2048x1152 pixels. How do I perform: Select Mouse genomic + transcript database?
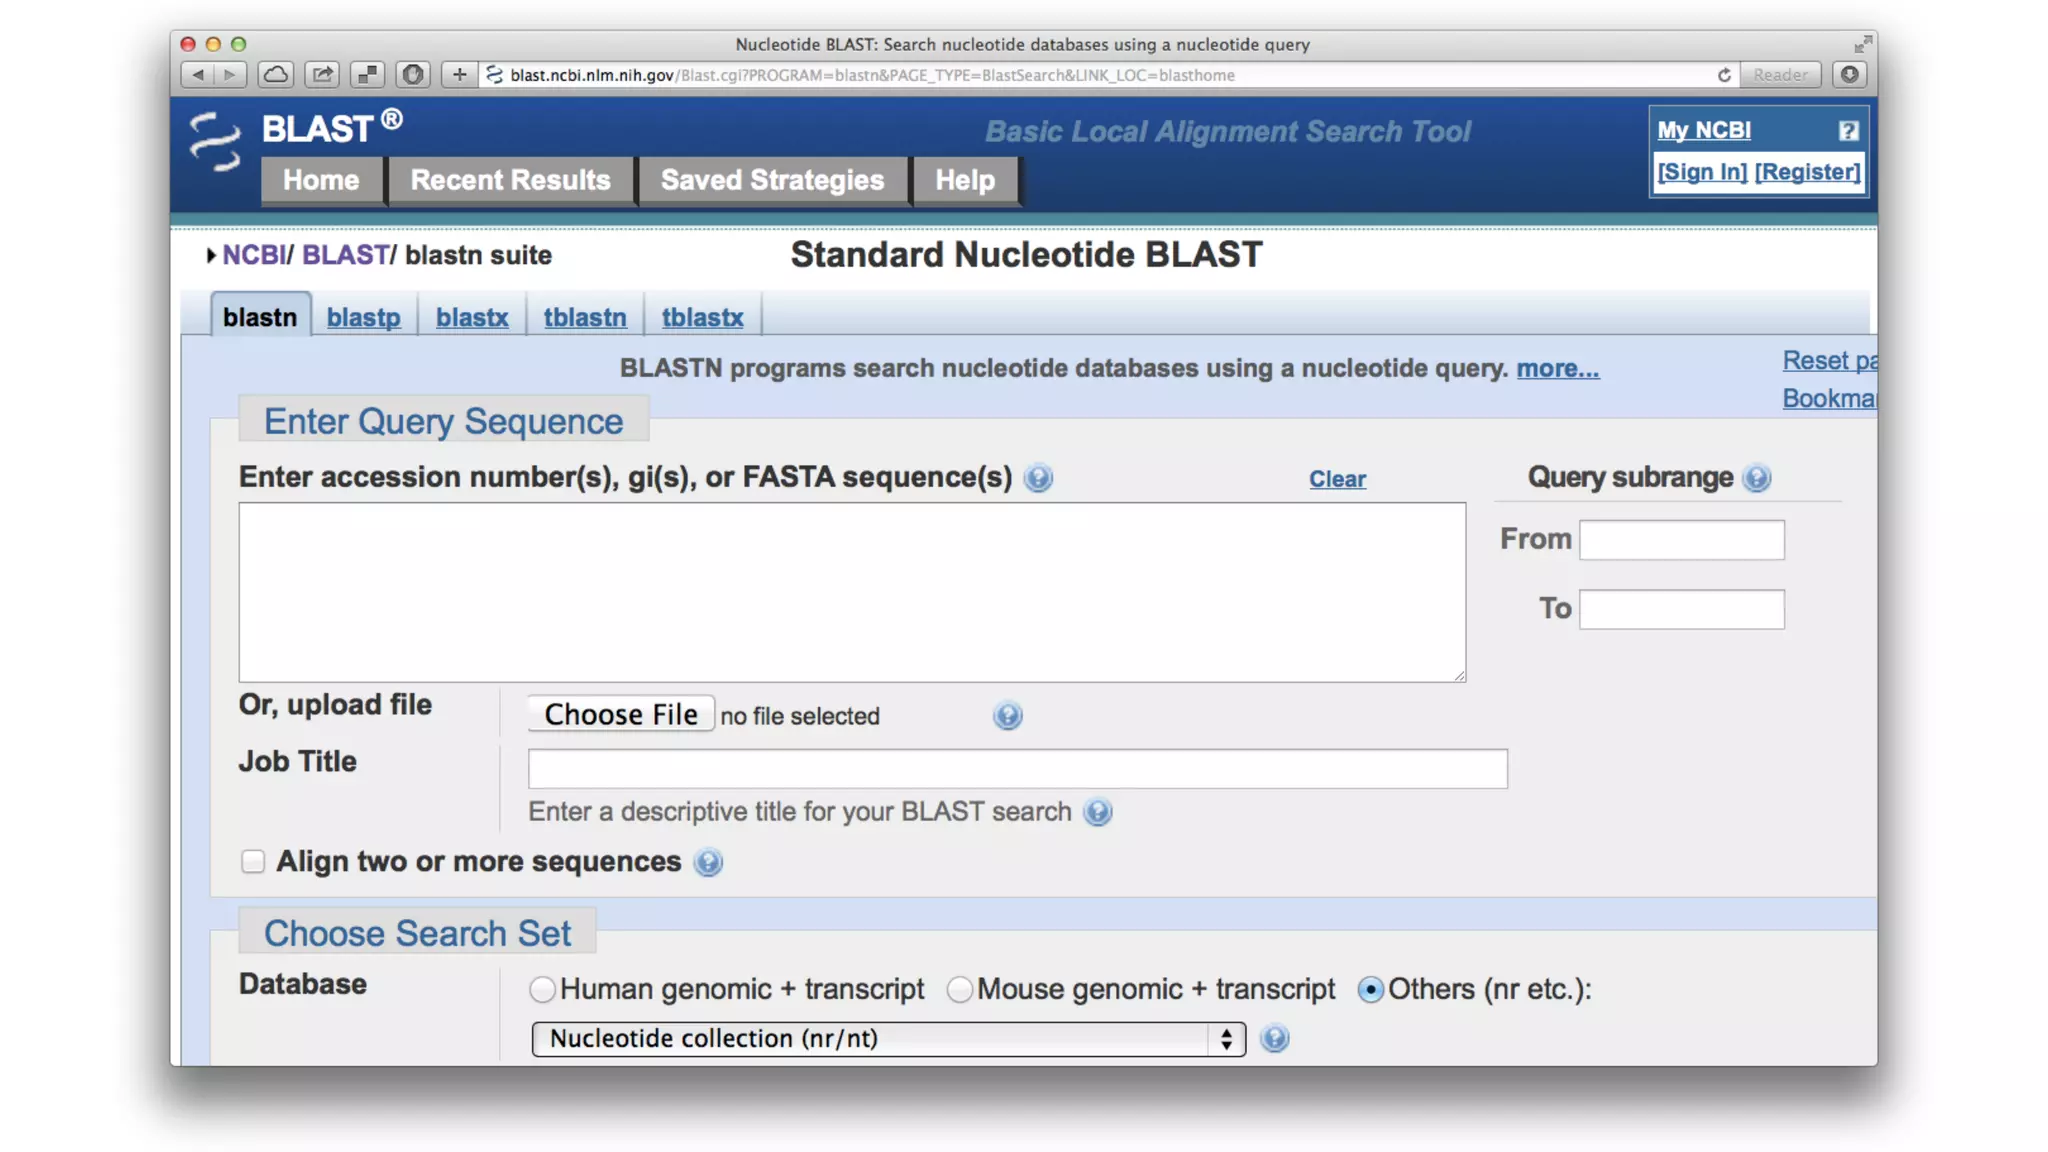[959, 989]
